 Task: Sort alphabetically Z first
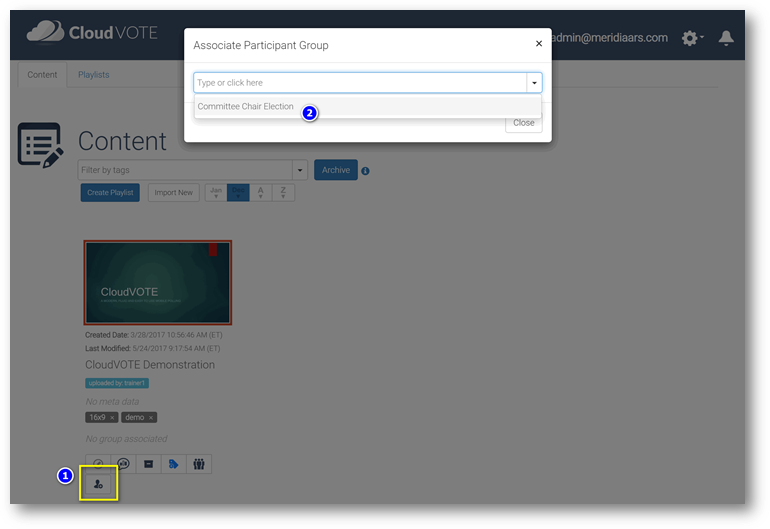point(283,193)
